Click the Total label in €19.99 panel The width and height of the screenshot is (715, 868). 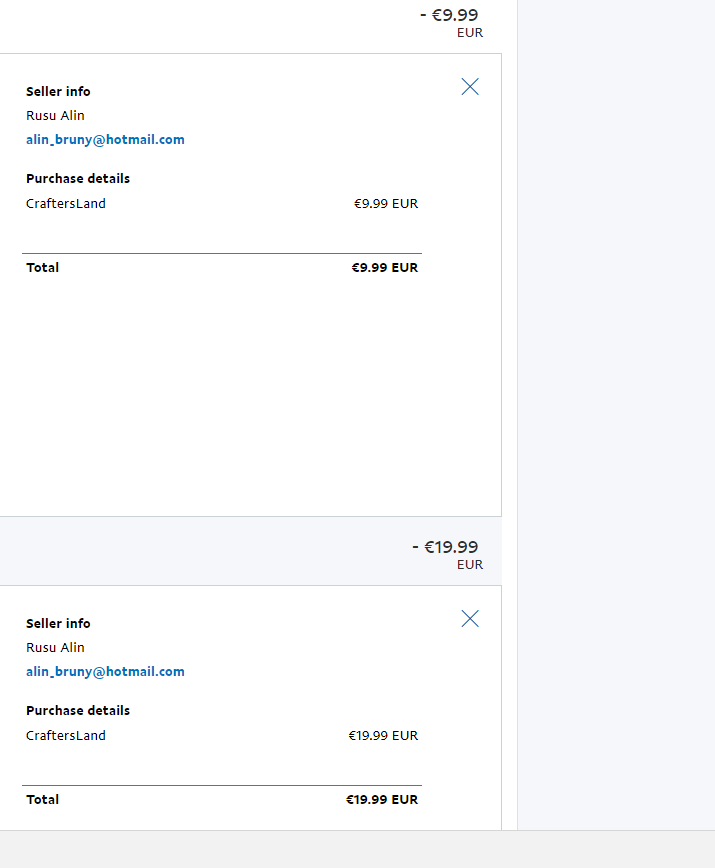(x=43, y=800)
